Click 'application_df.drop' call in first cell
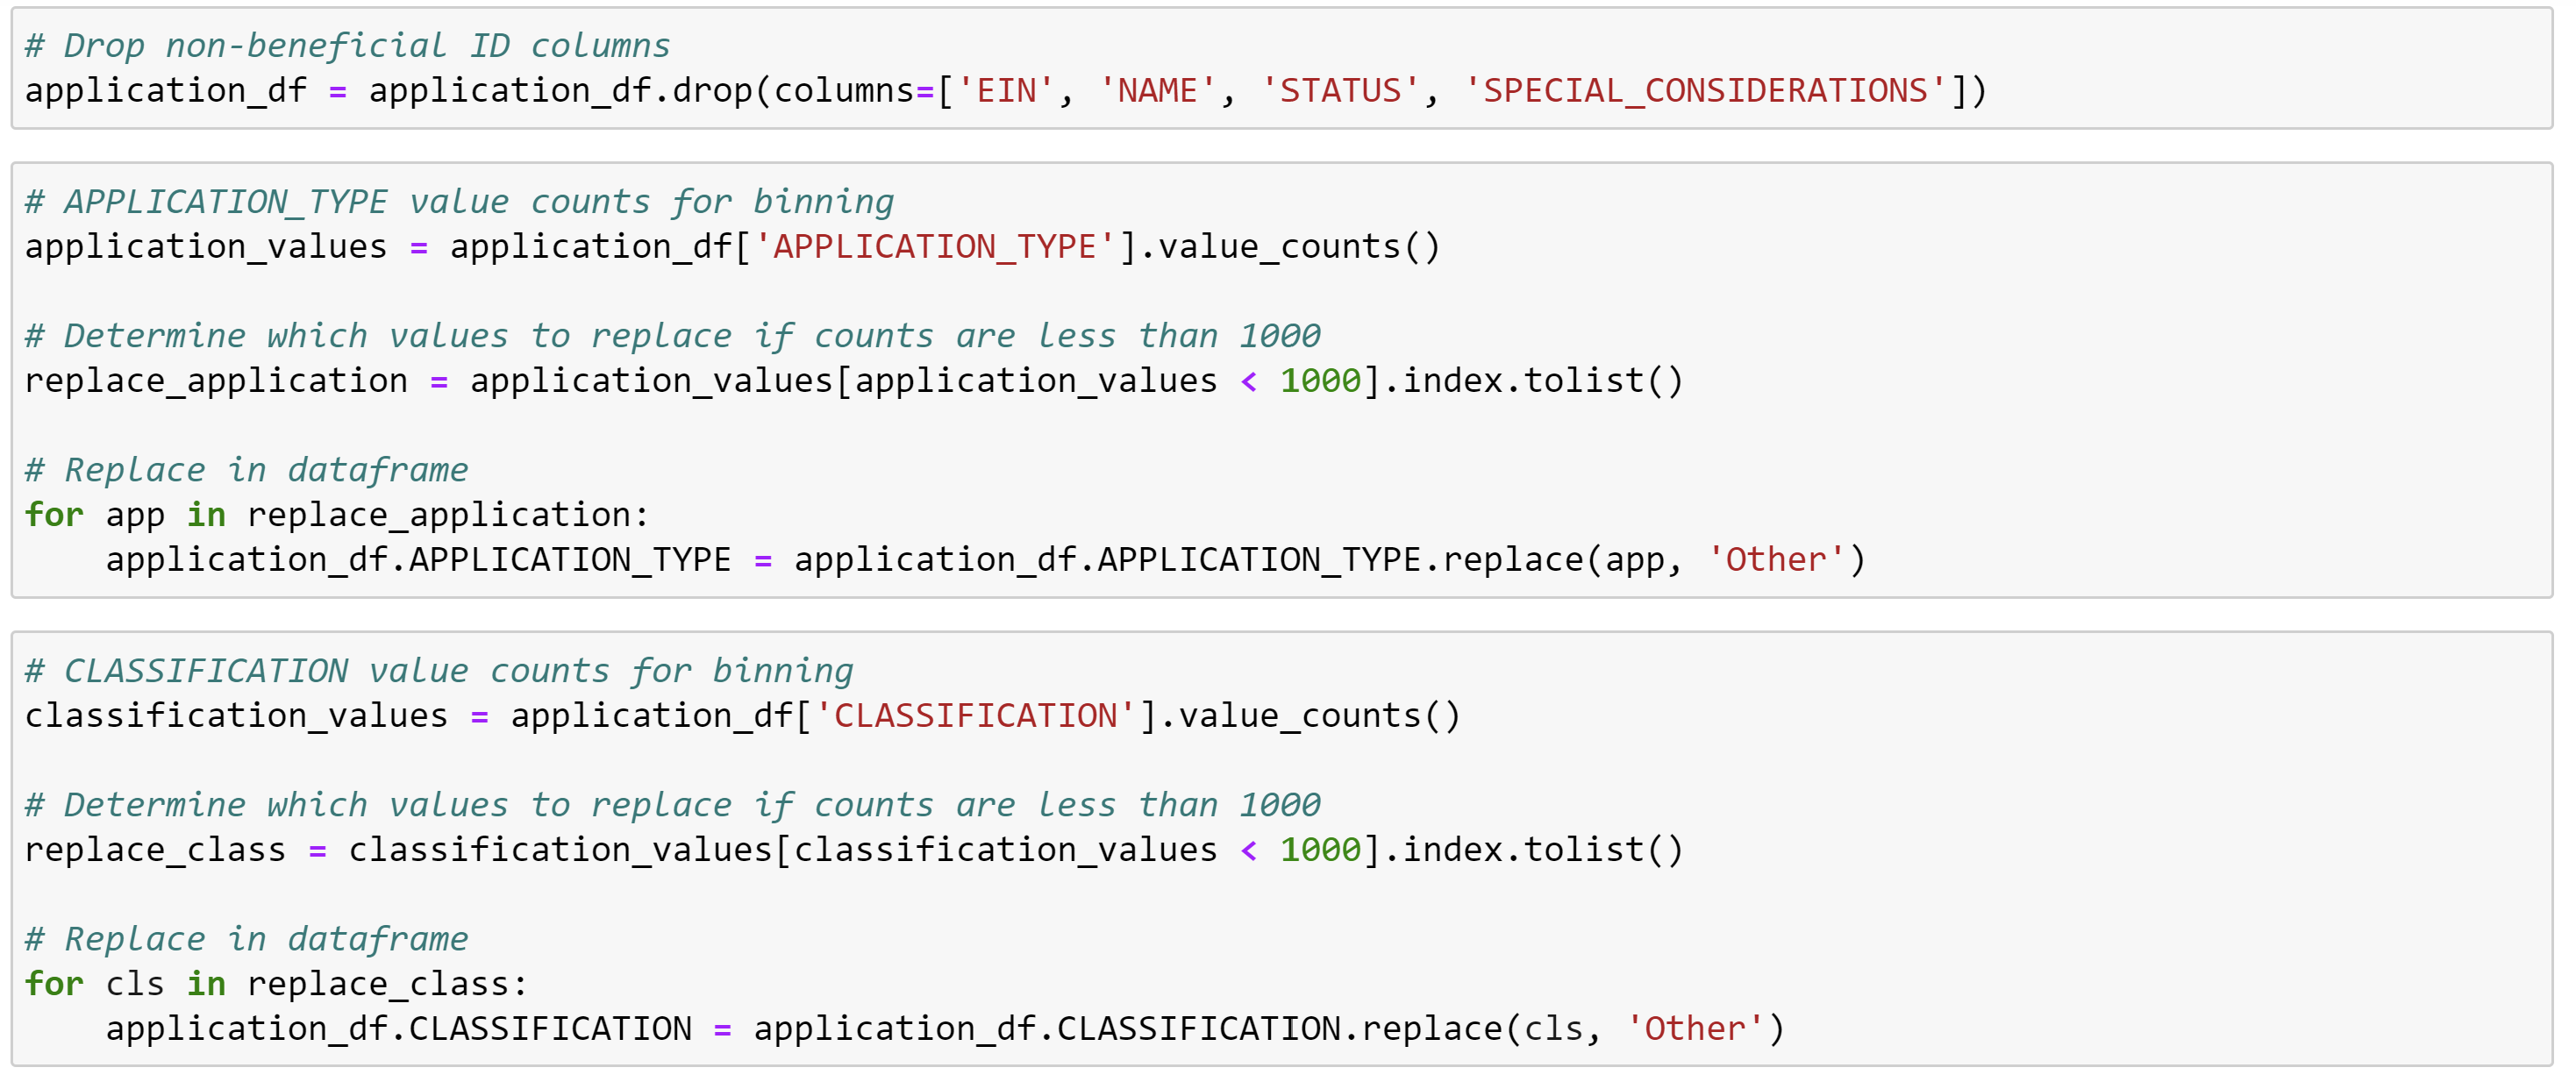Image resolution: width=2576 pixels, height=1089 pixels. 560,91
